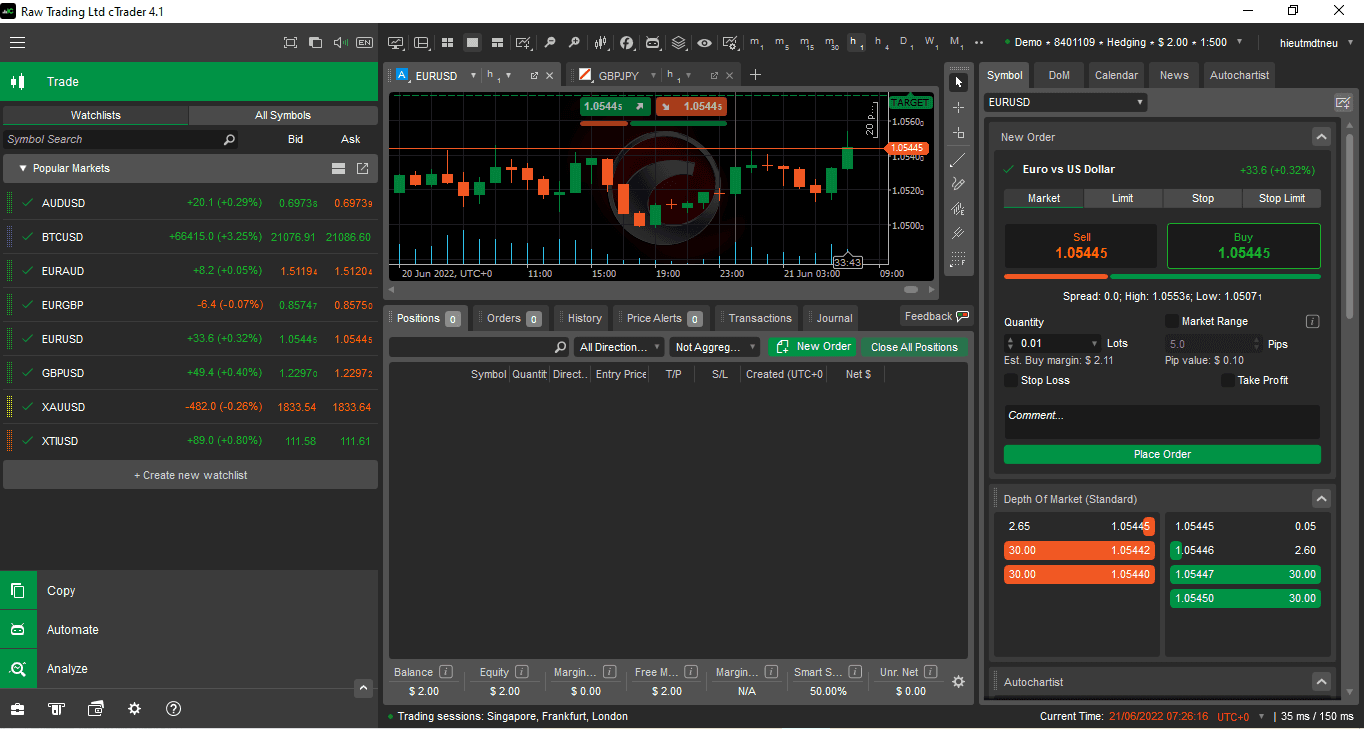Open the cBots robot icon in toolbar
This screenshot has height=729, width=1364.
653,42
